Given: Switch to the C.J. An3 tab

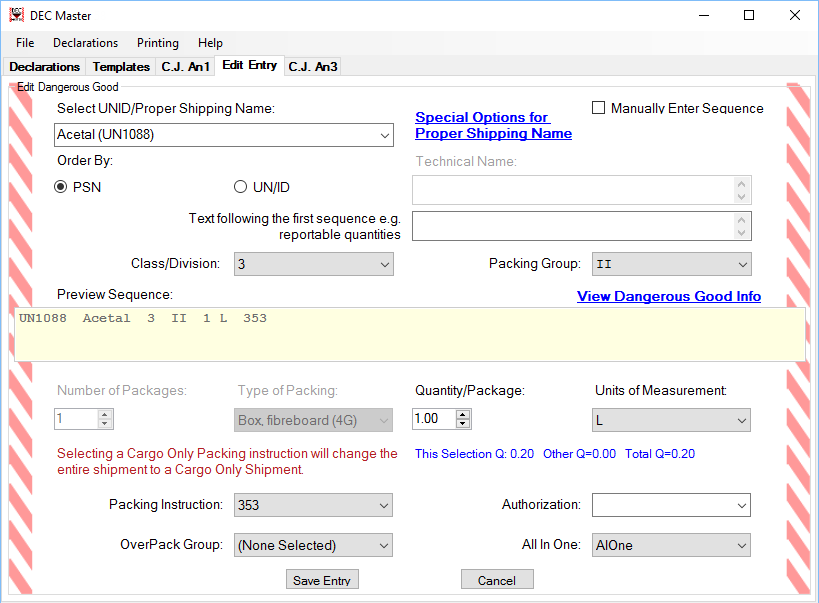Looking at the screenshot, I should pyautogui.click(x=312, y=67).
